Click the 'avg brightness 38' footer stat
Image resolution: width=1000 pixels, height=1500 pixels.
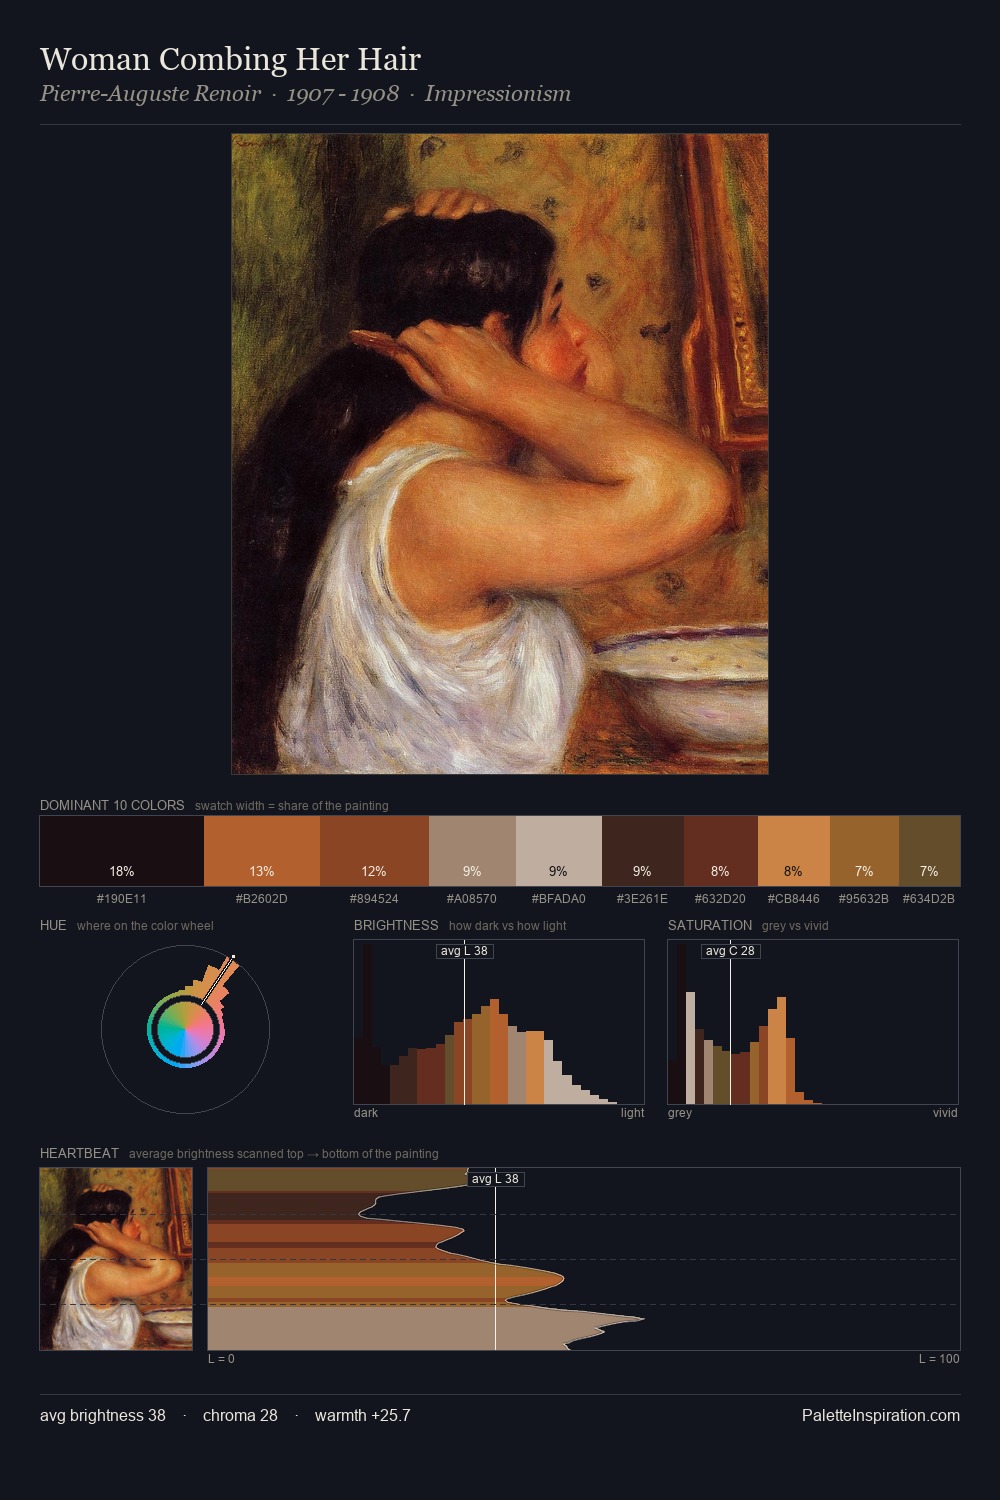coord(103,1415)
